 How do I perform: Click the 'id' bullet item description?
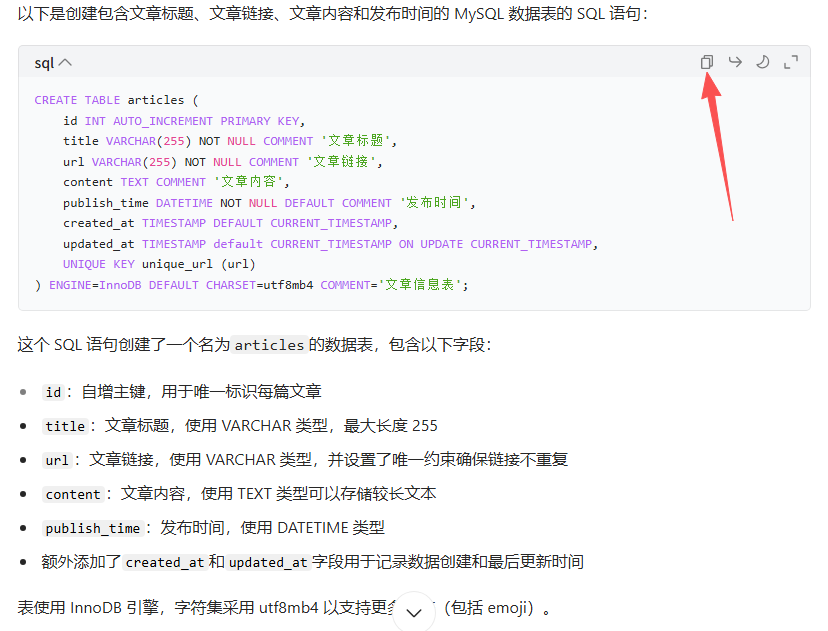[x=201, y=392]
